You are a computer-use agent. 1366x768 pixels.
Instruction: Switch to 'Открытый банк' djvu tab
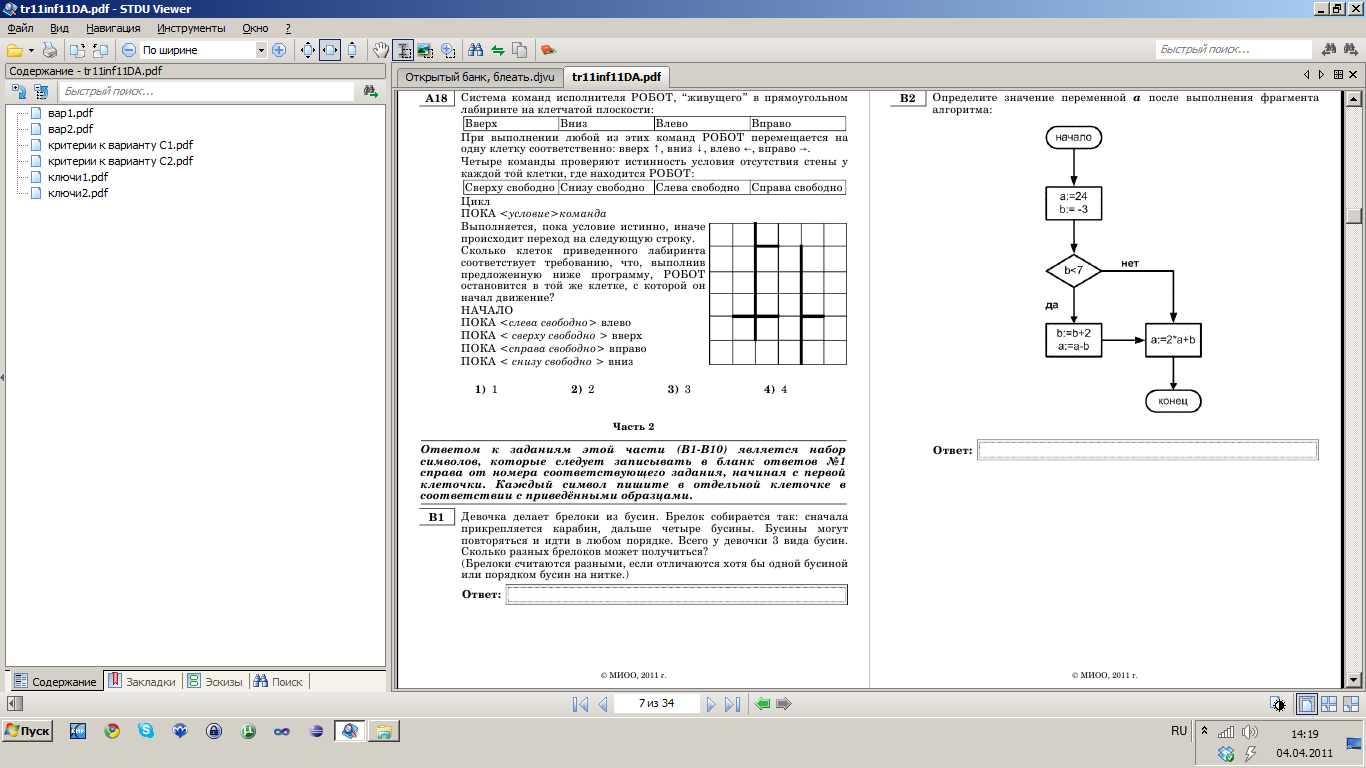[x=478, y=77]
